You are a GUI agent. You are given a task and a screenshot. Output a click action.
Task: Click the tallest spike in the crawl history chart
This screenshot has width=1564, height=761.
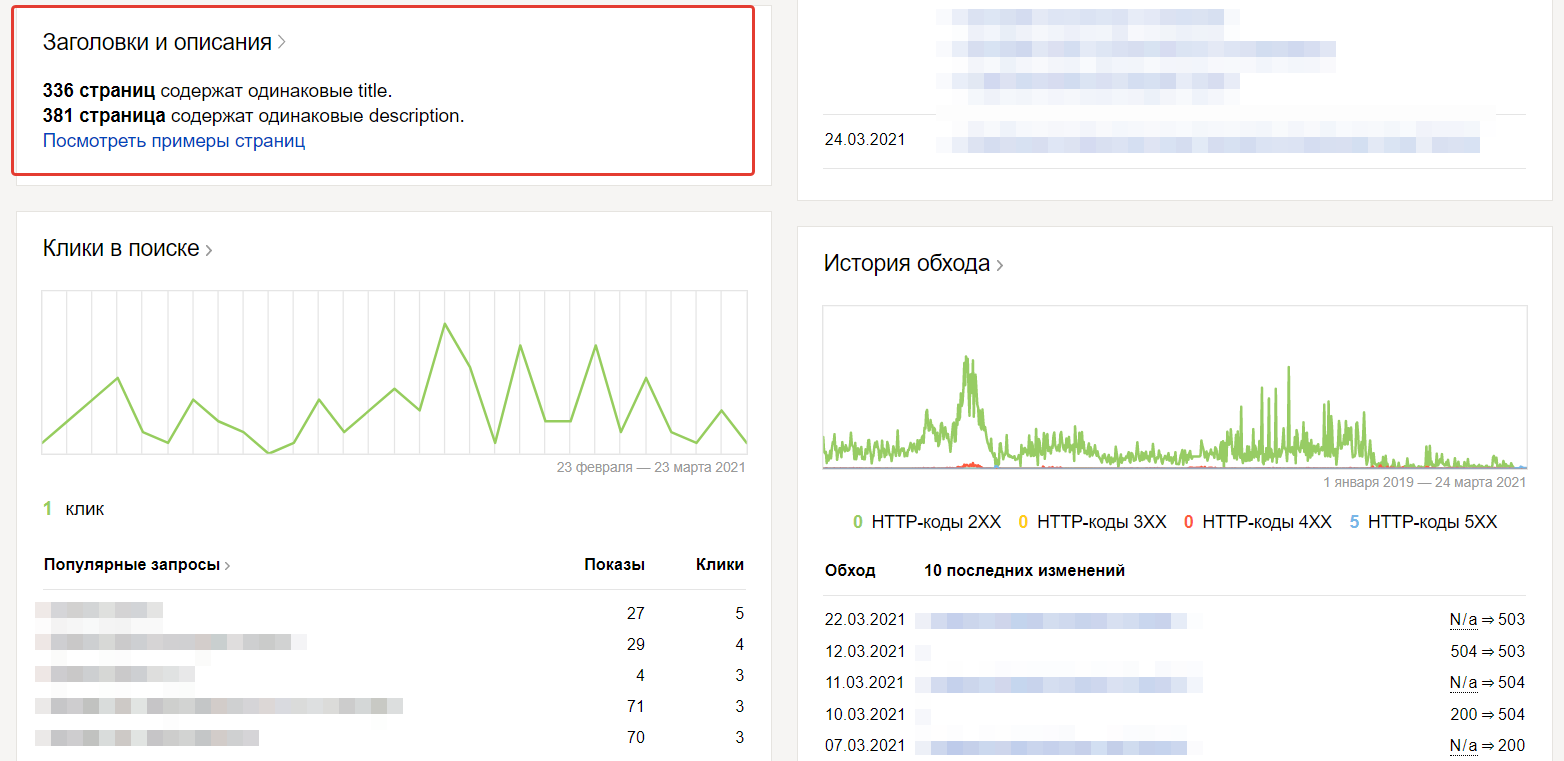(x=967, y=358)
